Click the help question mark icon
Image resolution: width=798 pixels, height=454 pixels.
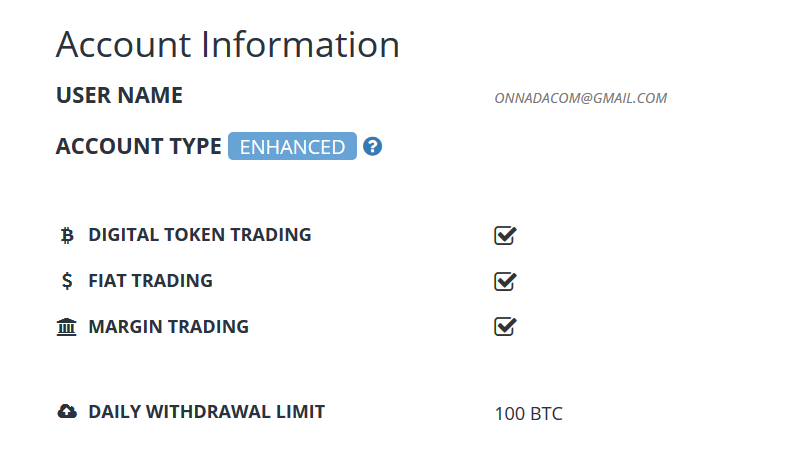click(373, 147)
